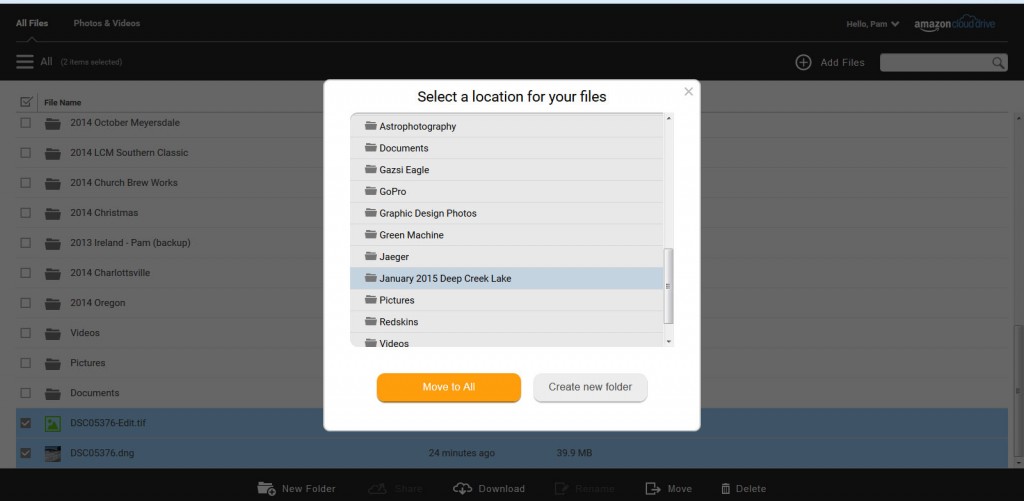Switch to the All Files tab
This screenshot has width=1024, height=501.
(32, 23)
